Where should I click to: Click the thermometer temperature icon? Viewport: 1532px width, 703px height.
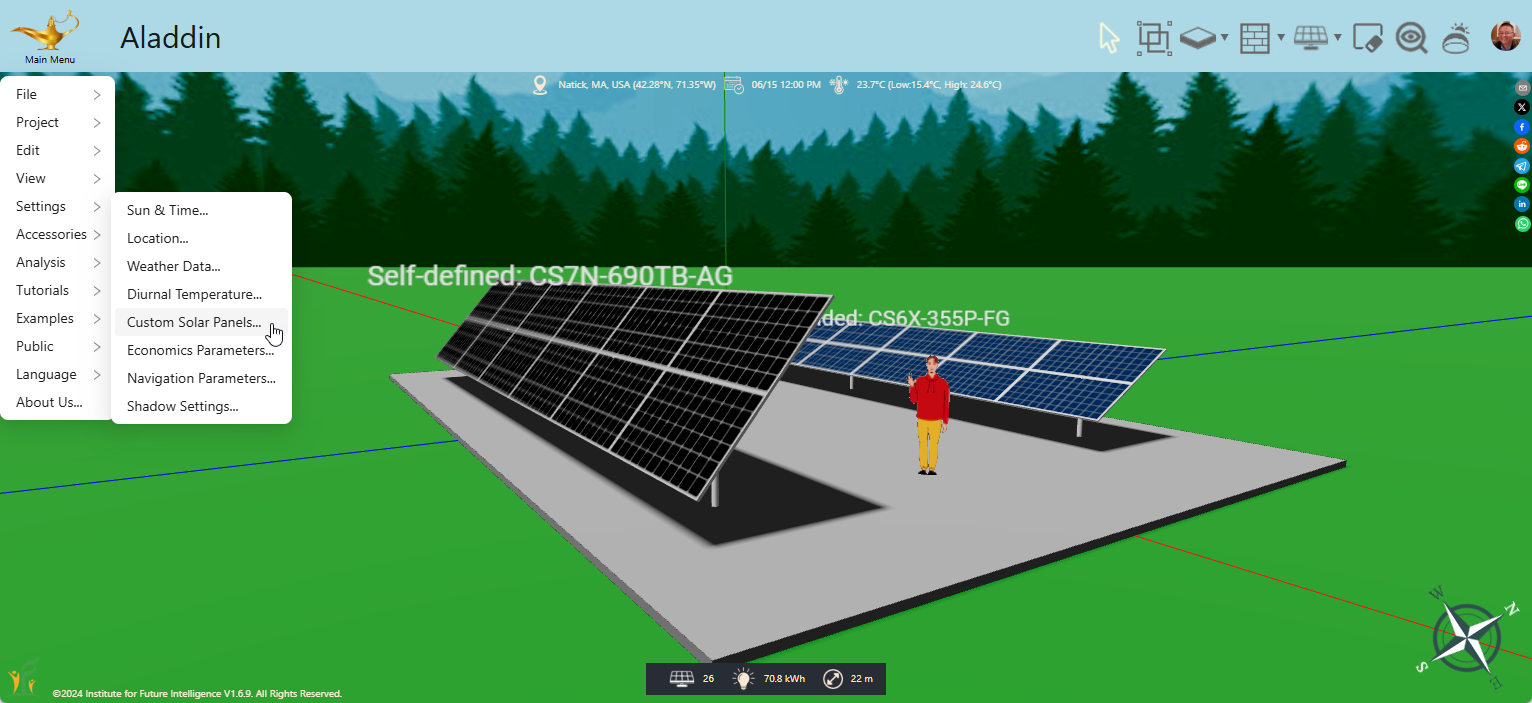[x=838, y=85]
